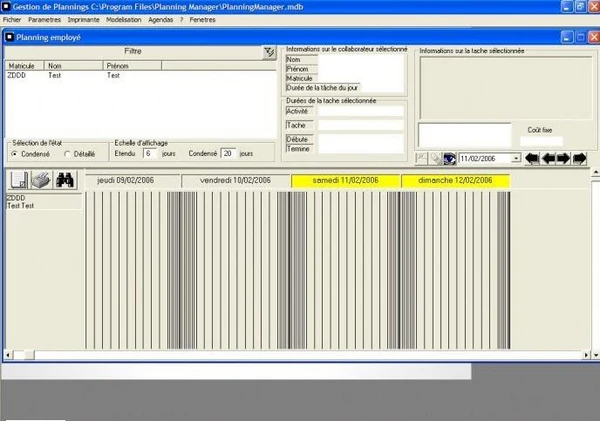600x421 pixels.
Task: Jump back with the first left arrow button
Action: coord(532,158)
